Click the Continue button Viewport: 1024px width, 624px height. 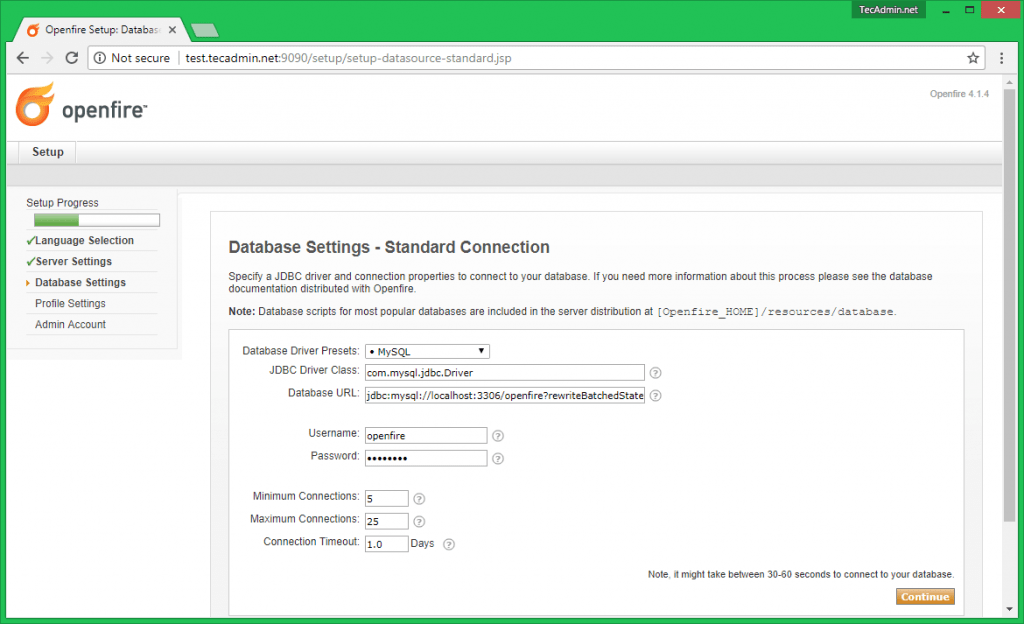click(925, 597)
